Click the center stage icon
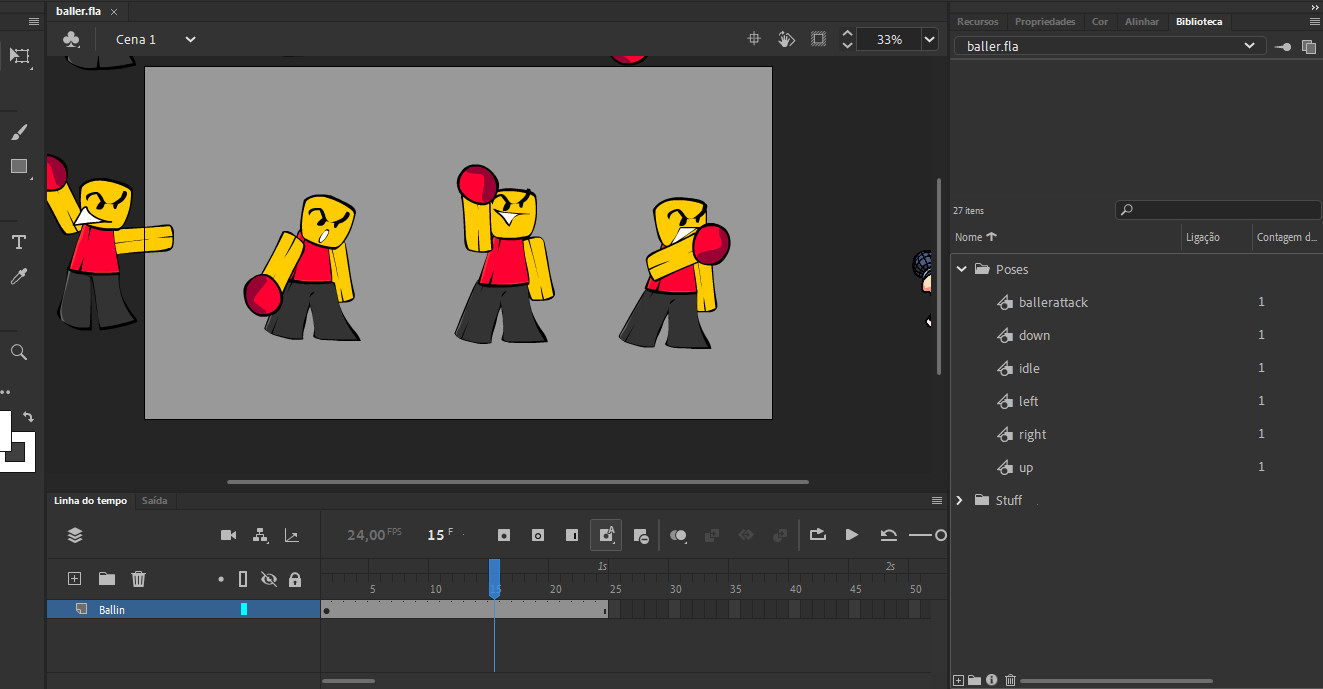Screen dimensions: 1323x689 pyautogui.click(x=756, y=39)
